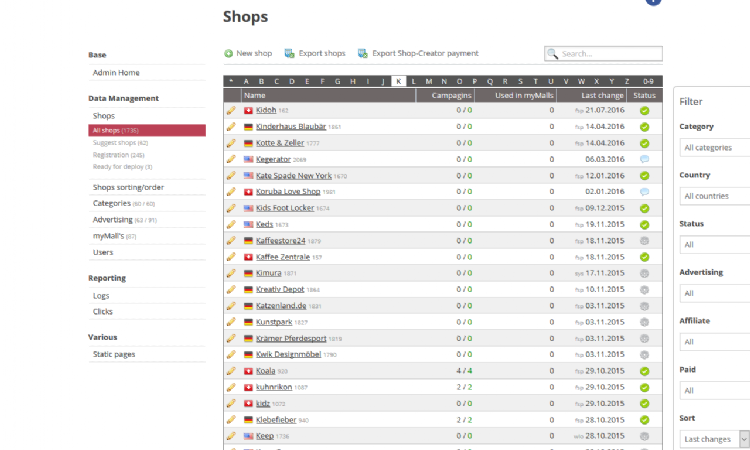
Task: Click the pencil edit icon for Kidoh
Action: (231, 111)
